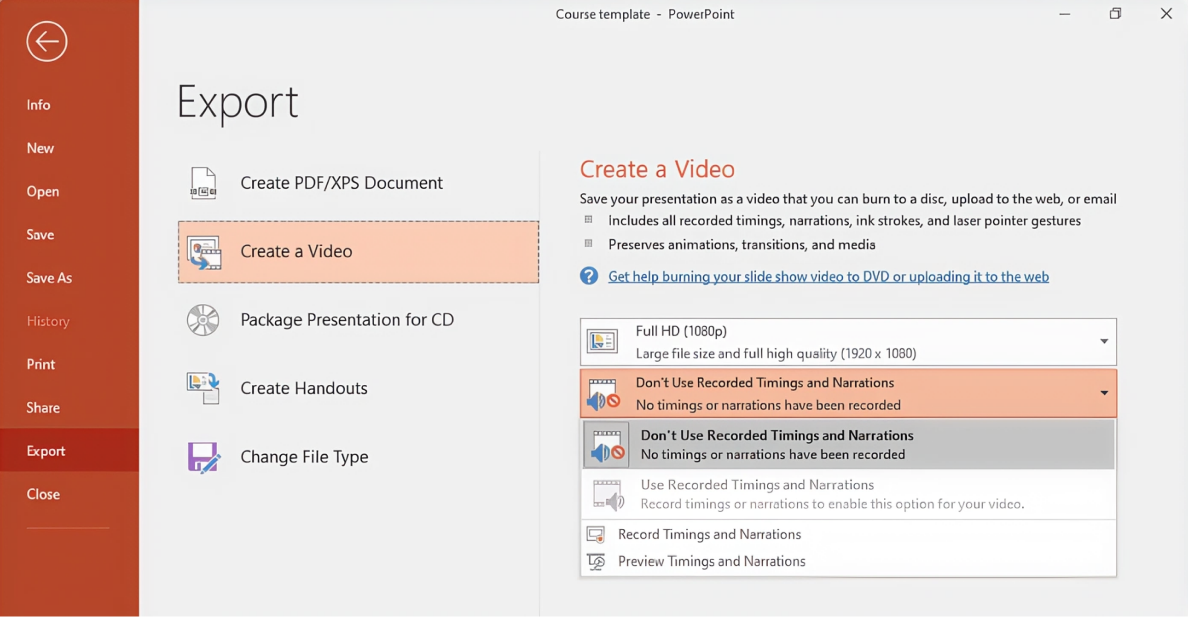Click the Close option to close the presentation
Image resolution: width=1188 pixels, height=617 pixels.
tap(43, 493)
